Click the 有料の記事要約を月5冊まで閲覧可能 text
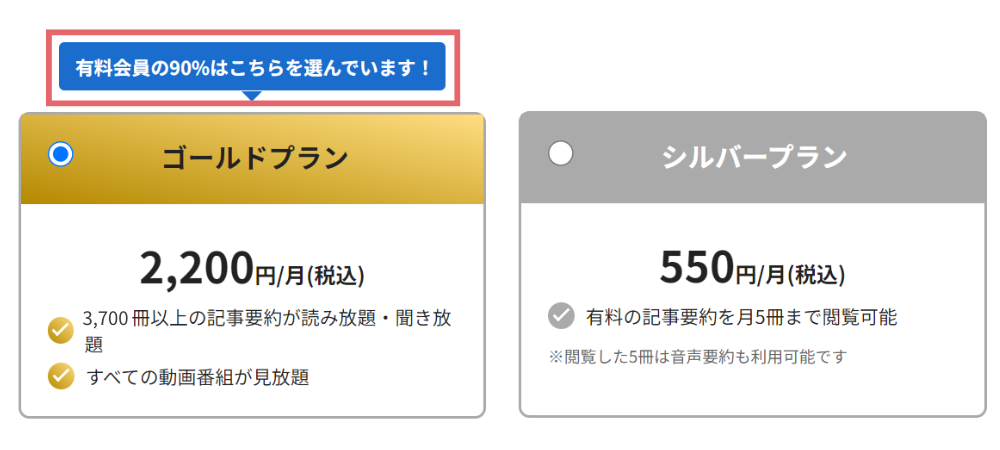Viewport: 1000px width, 450px height. pyautogui.click(x=741, y=318)
